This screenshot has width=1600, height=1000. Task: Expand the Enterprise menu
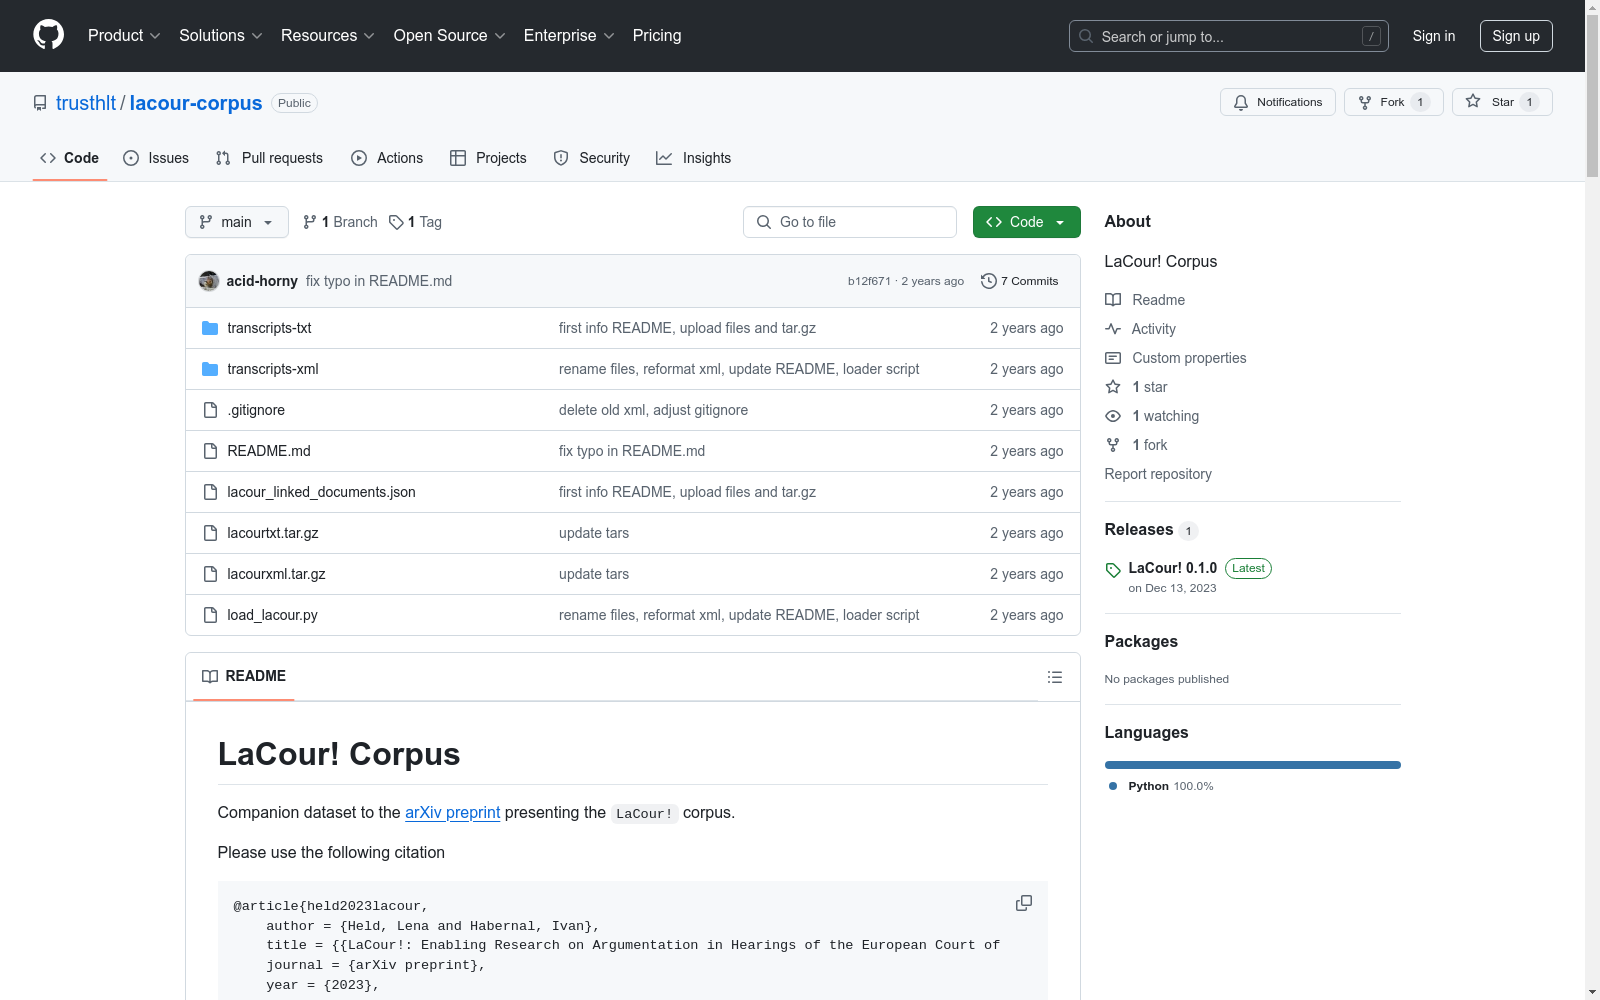pyautogui.click(x=569, y=36)
